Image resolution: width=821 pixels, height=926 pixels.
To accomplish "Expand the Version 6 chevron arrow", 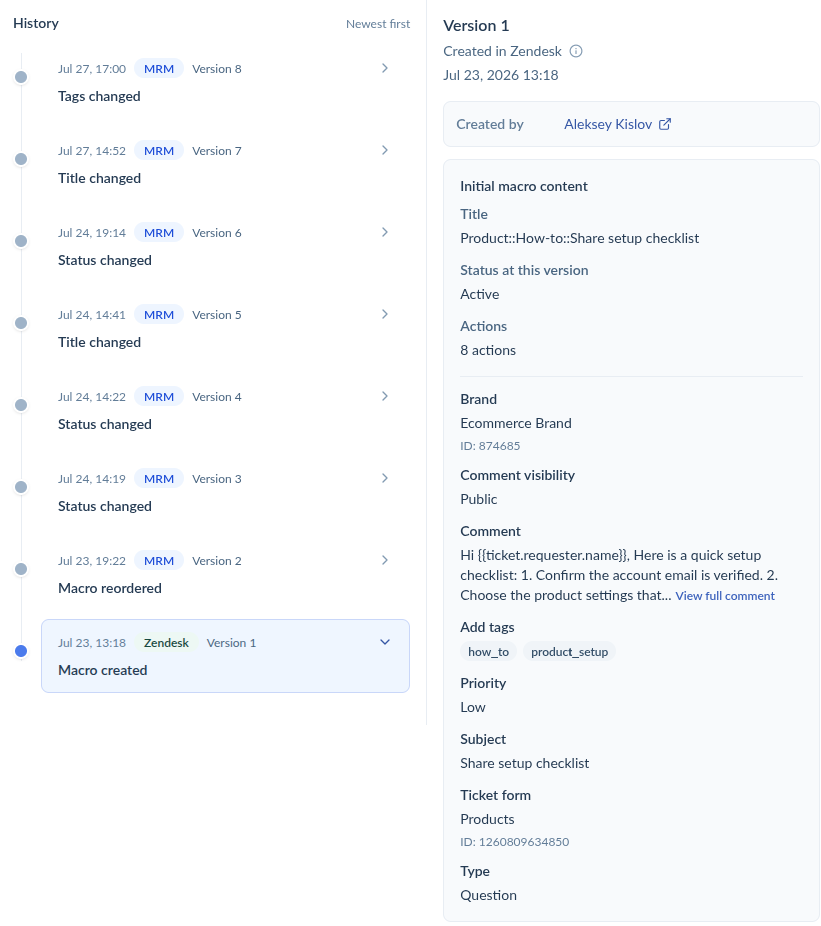I will [x=385, y=233].
